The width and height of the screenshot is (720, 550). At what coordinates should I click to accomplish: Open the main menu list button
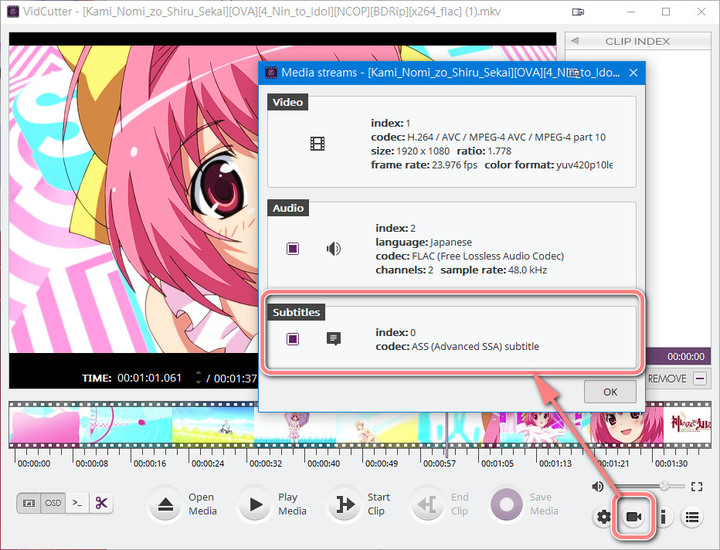click(x=692, y=517)
